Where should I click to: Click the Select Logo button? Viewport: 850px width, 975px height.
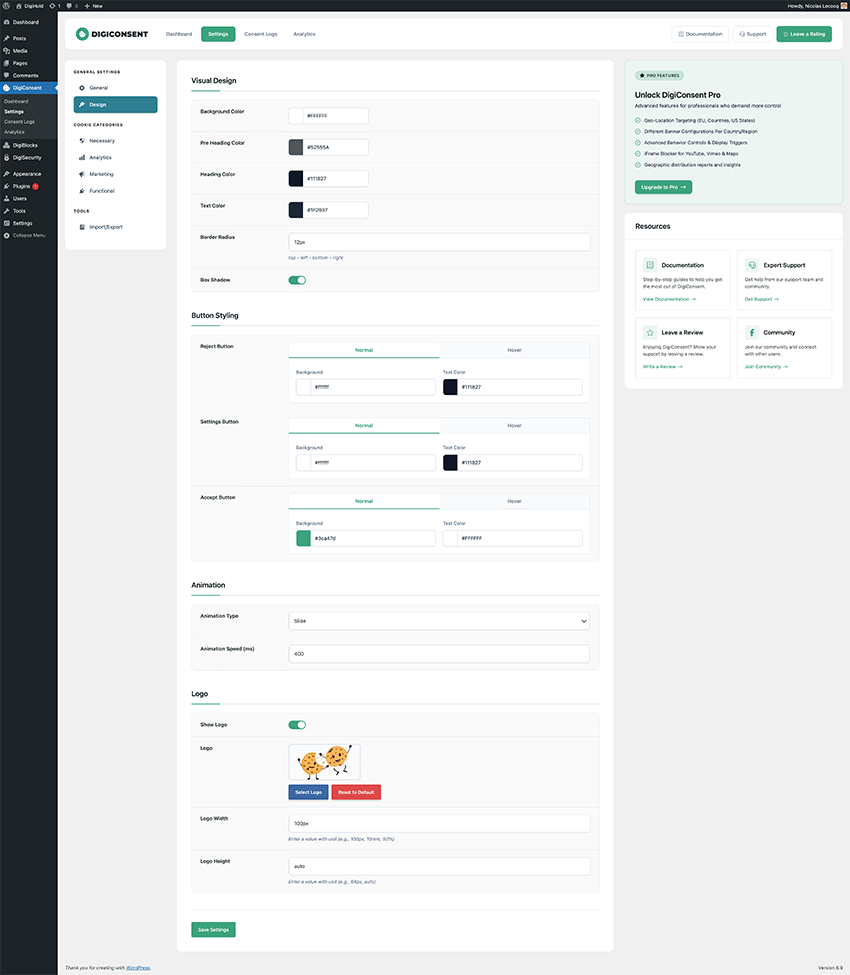[308, 792]
